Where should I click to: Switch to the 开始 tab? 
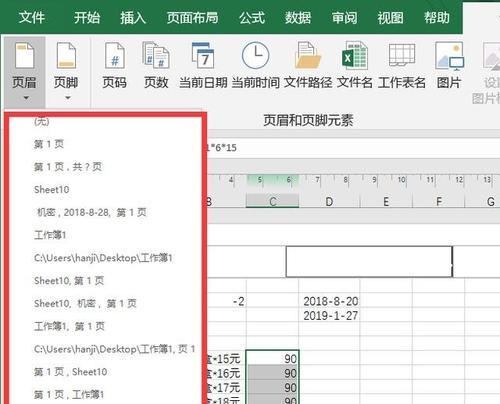click(x=87, y=17)
